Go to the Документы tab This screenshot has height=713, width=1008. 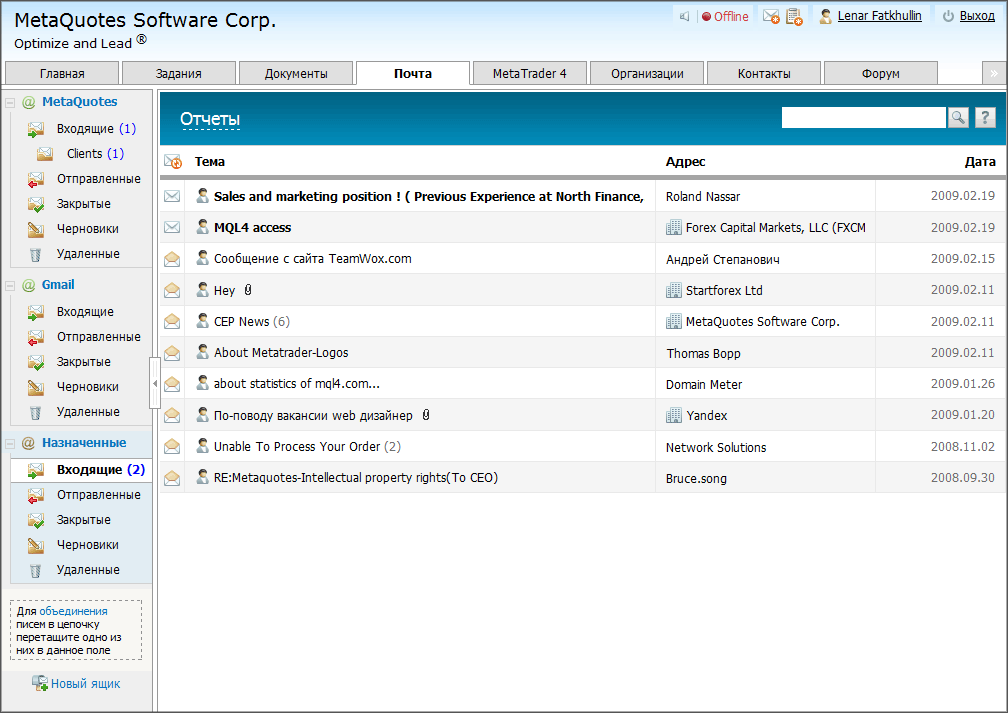[296, 73]
